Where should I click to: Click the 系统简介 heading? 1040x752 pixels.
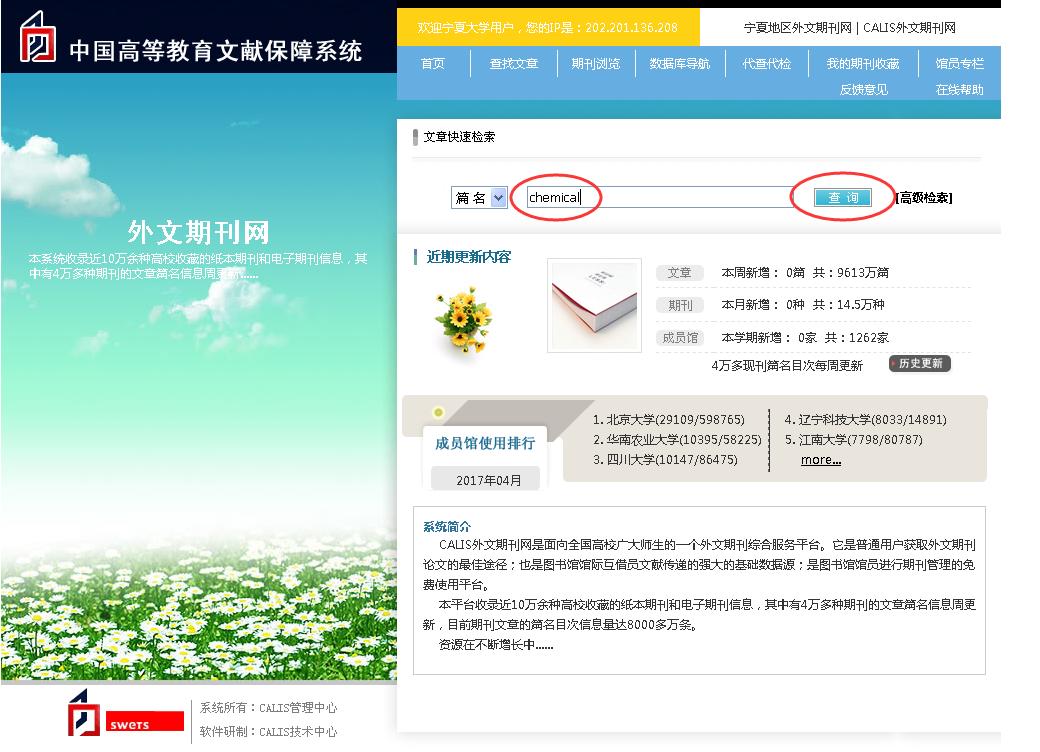pyautogui.click(x=446, y=527)
